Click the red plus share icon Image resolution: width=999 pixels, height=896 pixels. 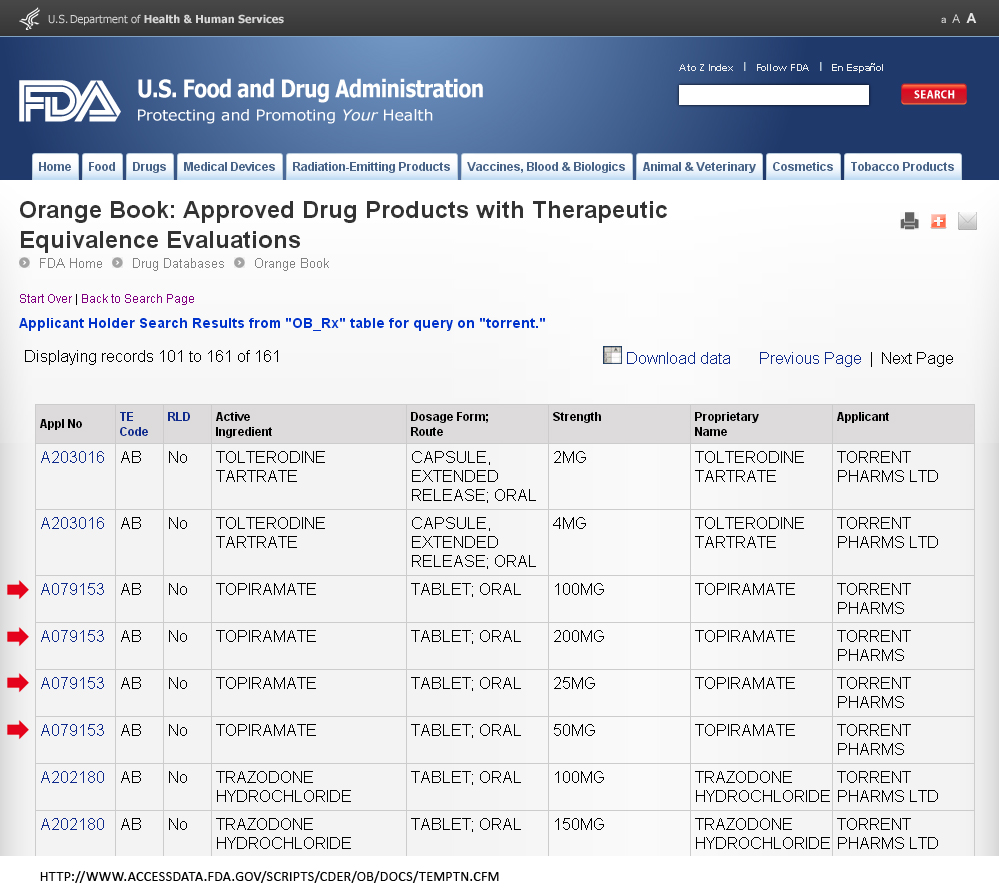938,221
